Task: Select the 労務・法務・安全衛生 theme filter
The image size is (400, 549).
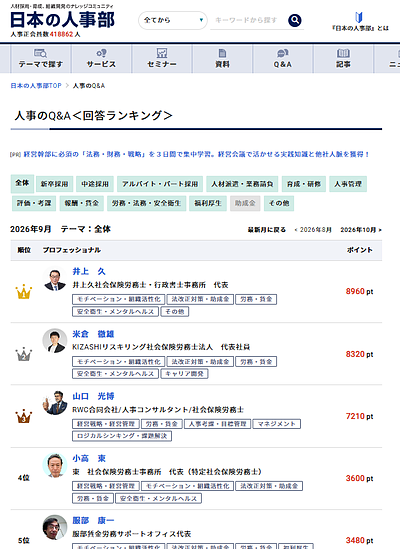Action: pyautogui.click(x=146, y=203)
